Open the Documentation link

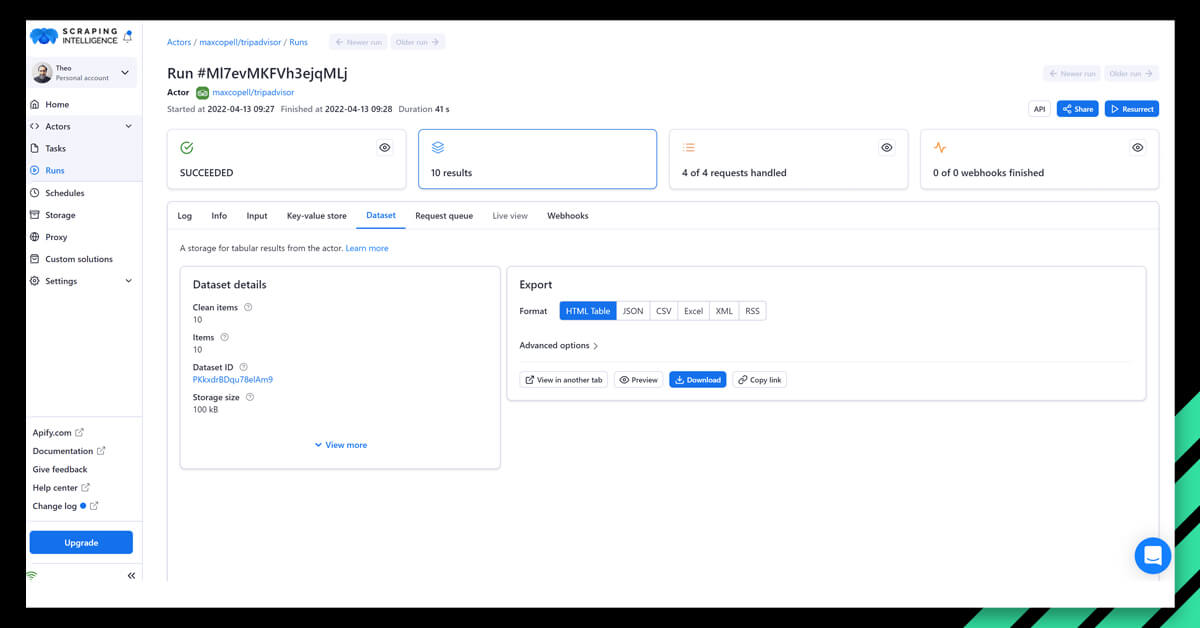coord(69,451)
